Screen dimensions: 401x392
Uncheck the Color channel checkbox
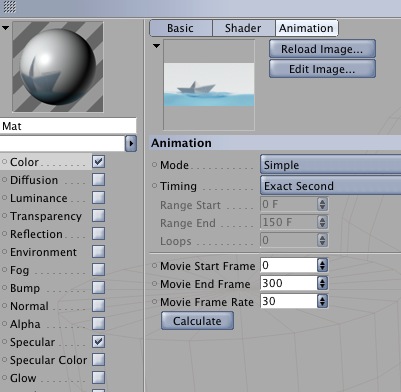(x=99, y=162)
